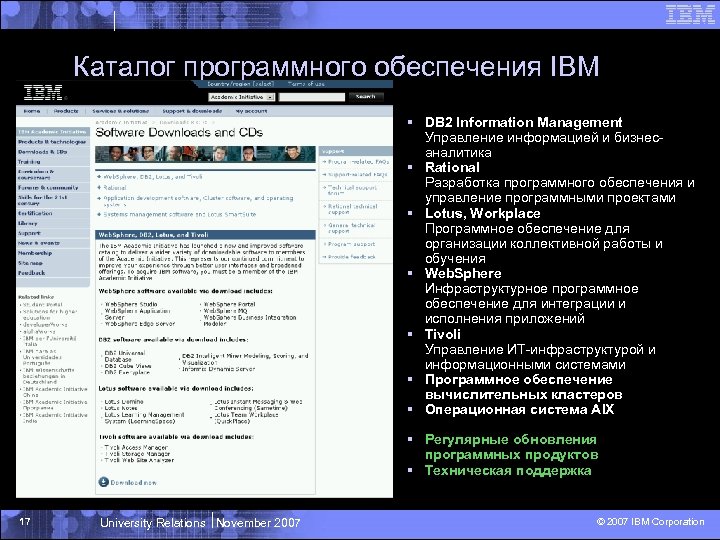The width and height of the screenshot is (720, 540).
Task: Click the IBM logo in the slide's top-right corner
Action: point(689,14)
